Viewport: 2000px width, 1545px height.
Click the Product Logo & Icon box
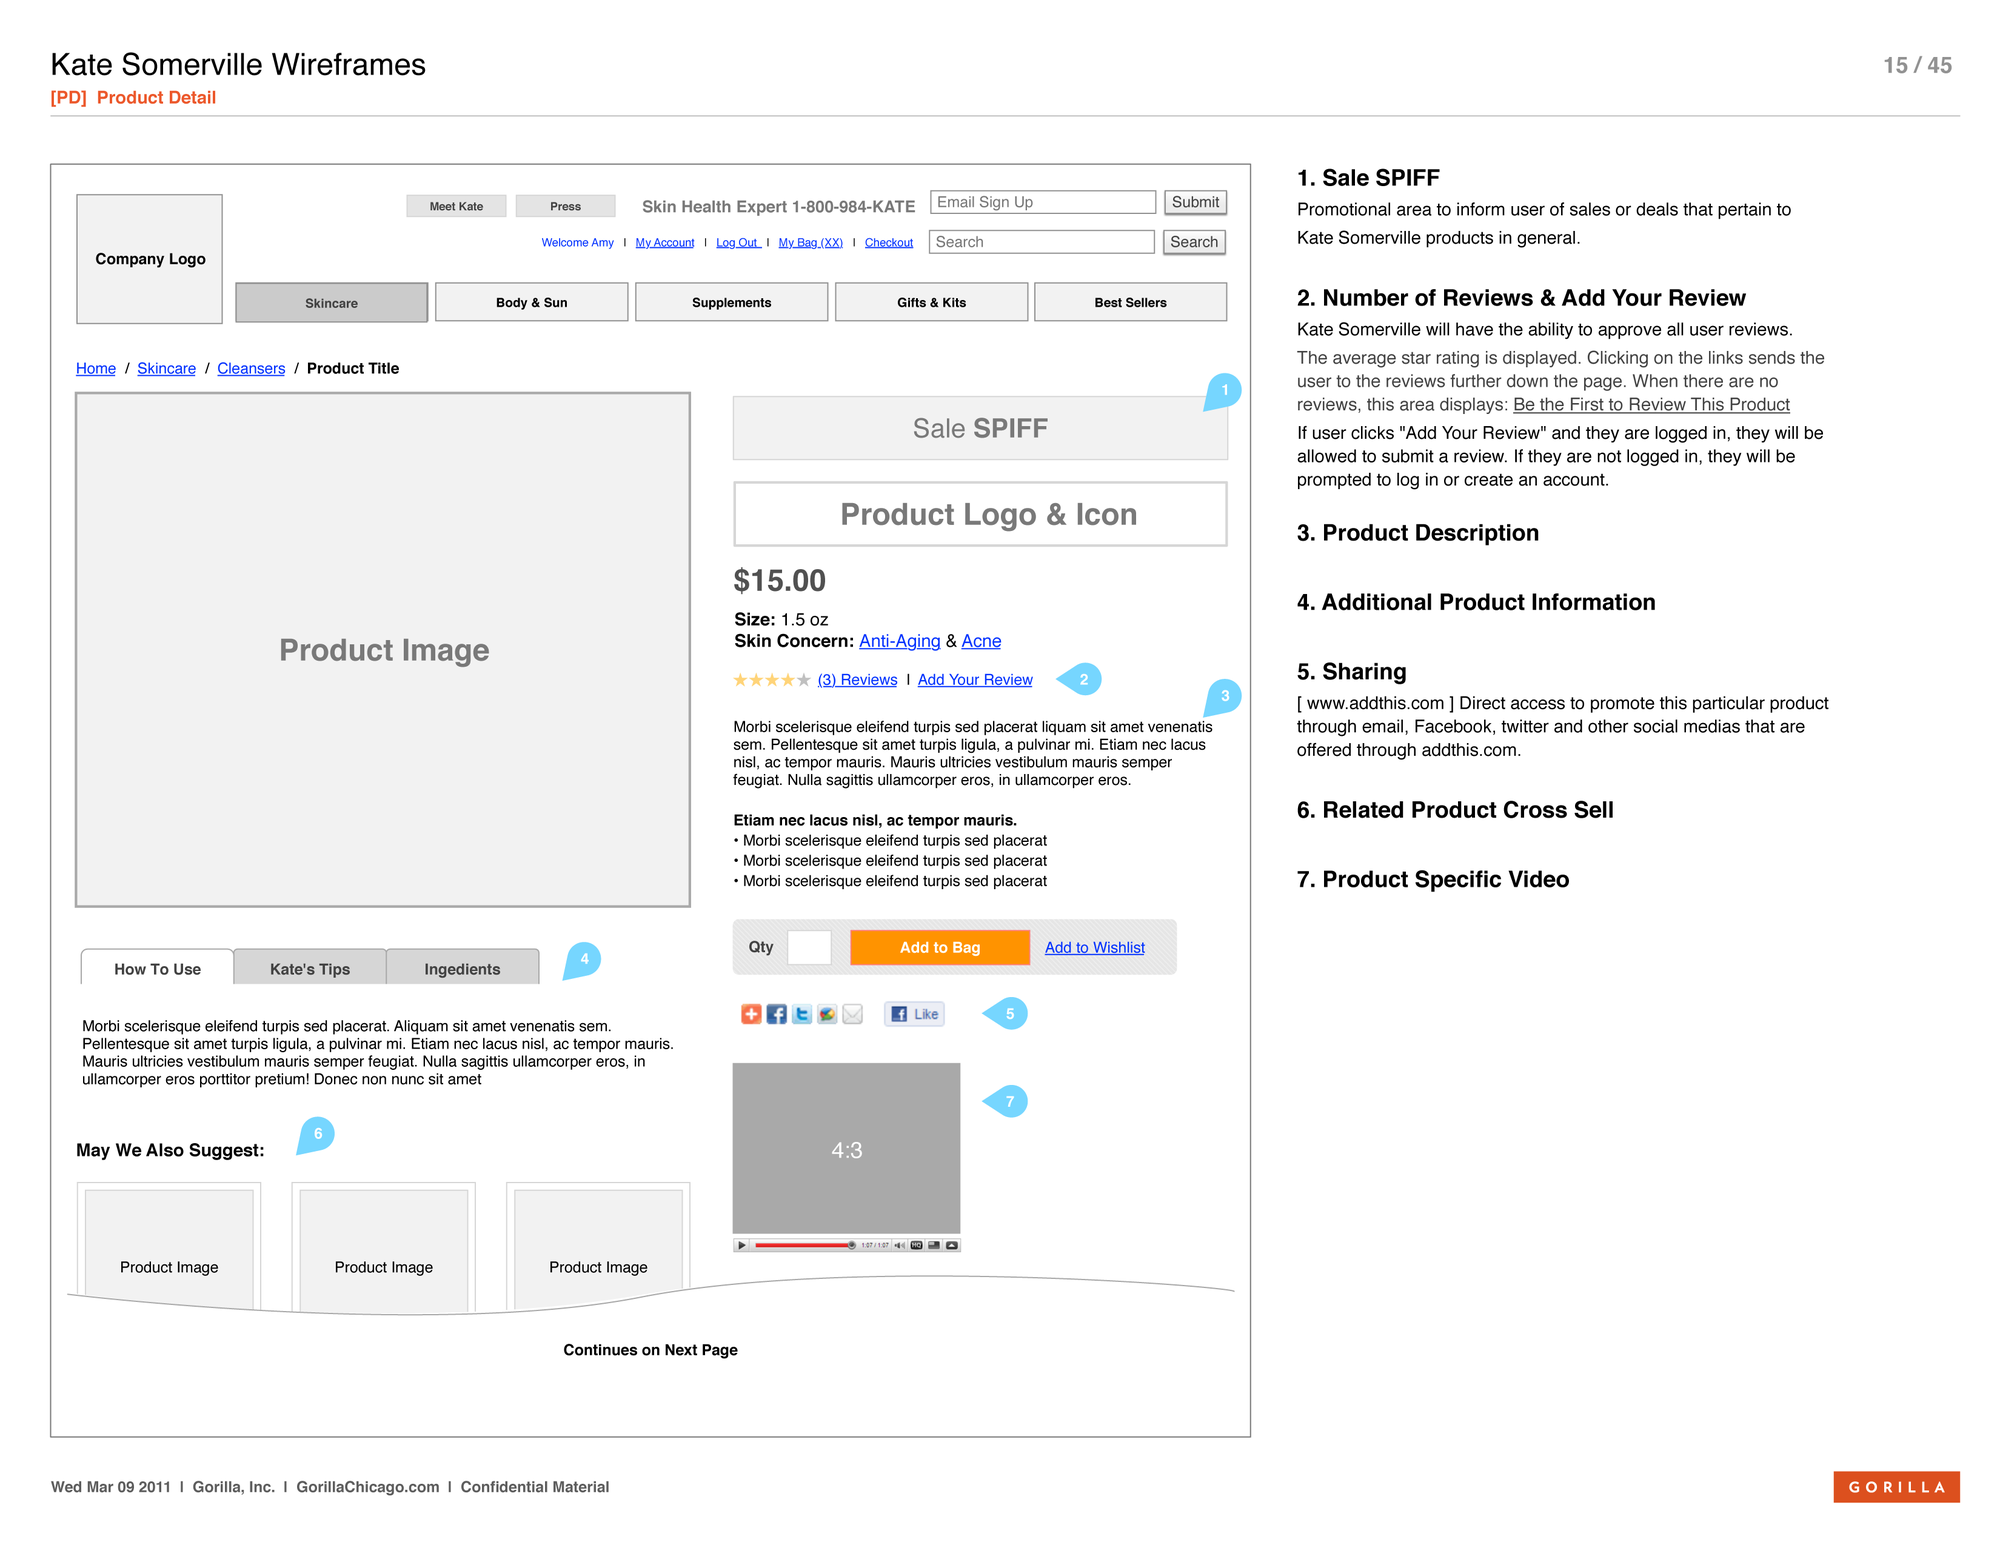pyautogui.click(x=980, y=514)
